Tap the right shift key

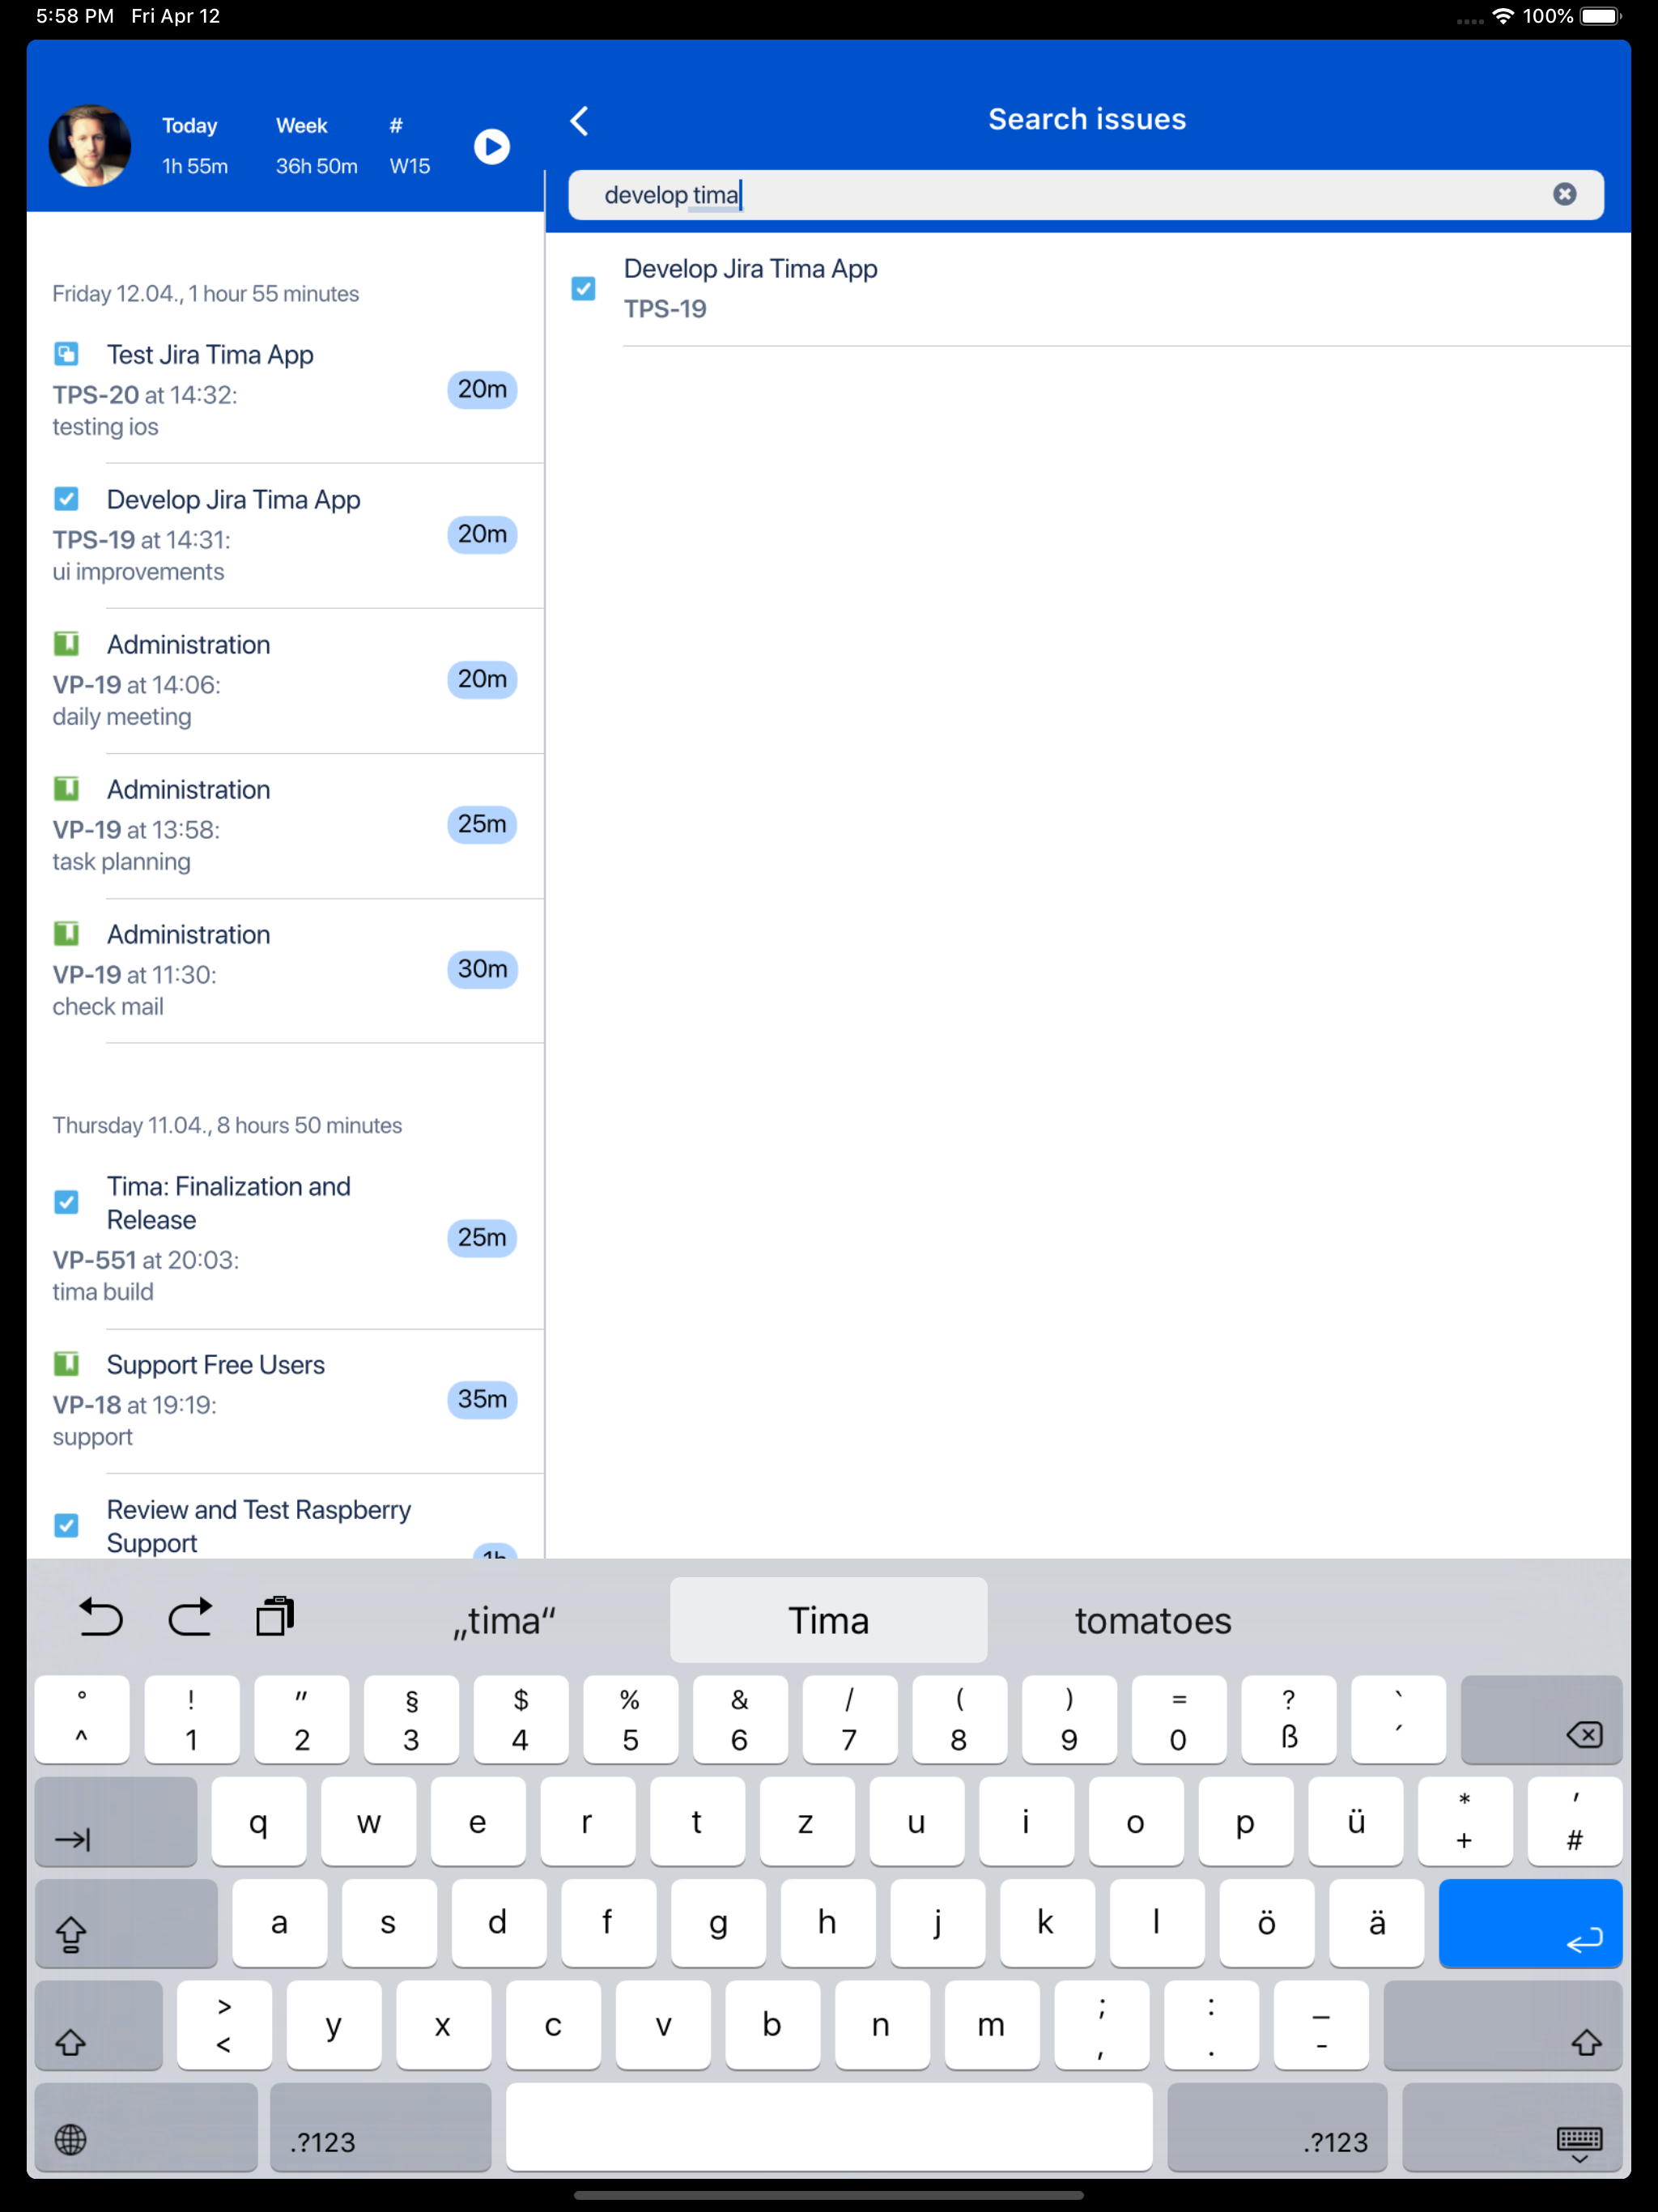pyautogui.click(x=1503, y=2025)
